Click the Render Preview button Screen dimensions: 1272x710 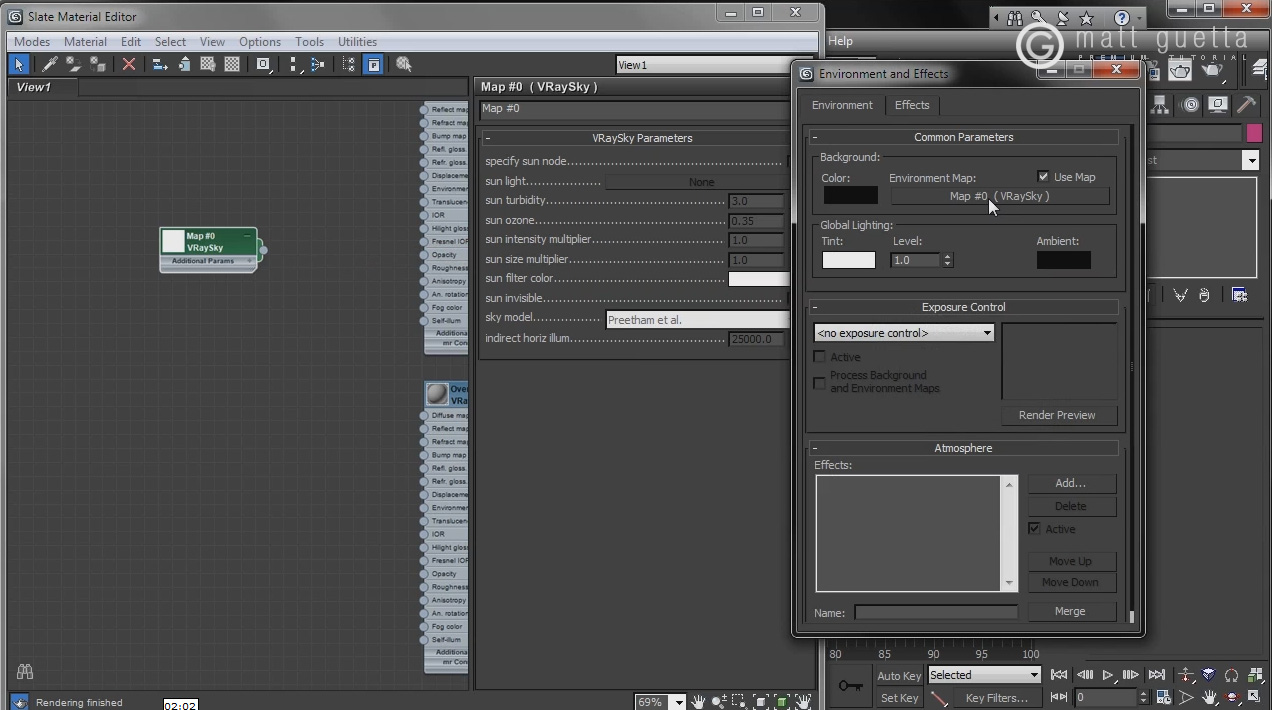(1057, 415)
